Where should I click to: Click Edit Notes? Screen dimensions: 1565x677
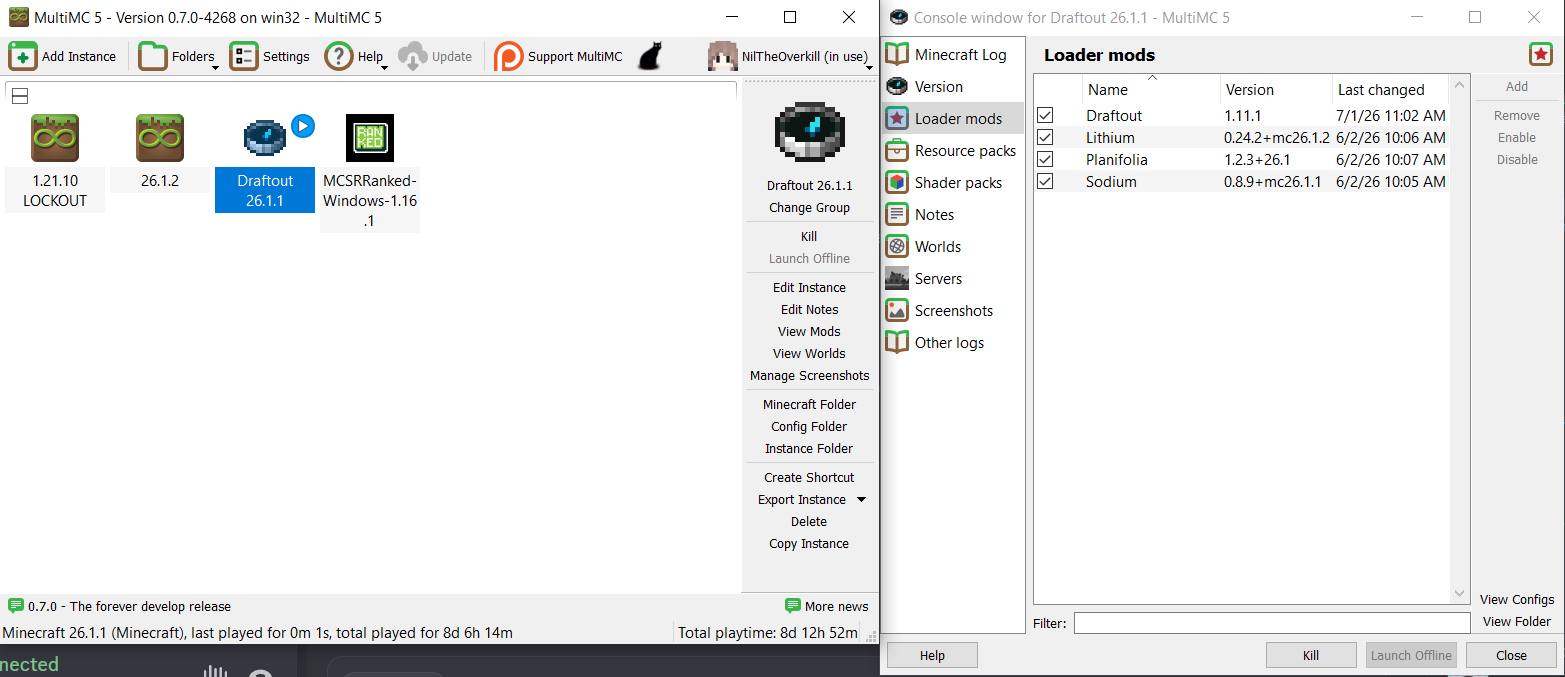[x=810, y=310]
